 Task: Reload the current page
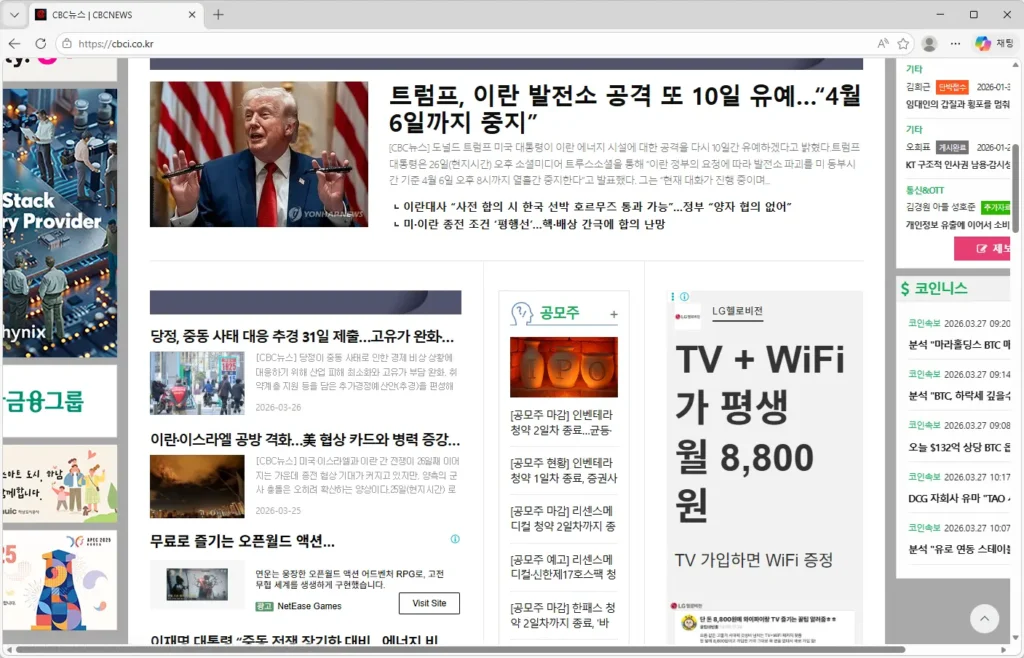tap(40, 44)
